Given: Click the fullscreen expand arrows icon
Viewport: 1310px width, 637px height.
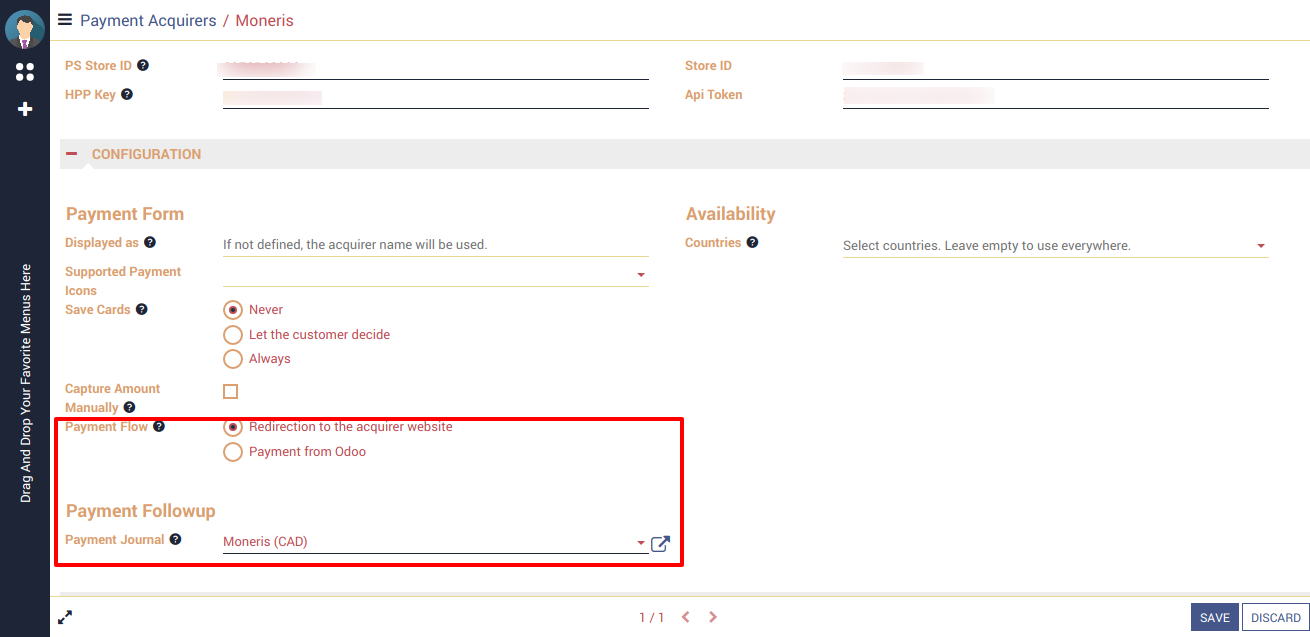Looking at the screenshot, I should 65,618.
